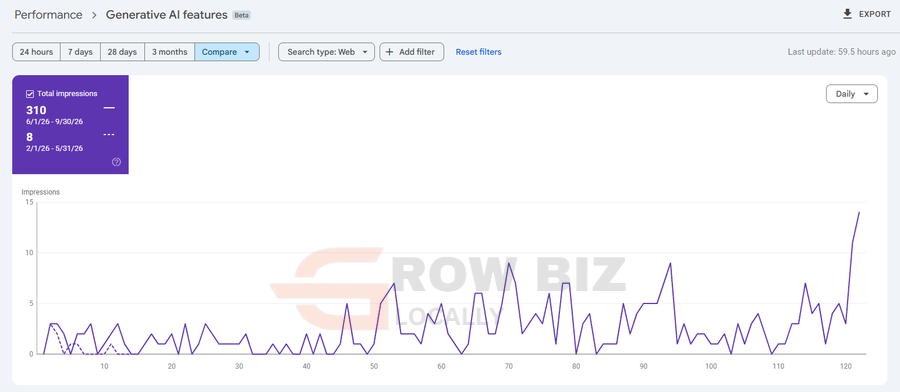Click the 8 impressions comparison value
The image size is (900, 392).
[x=29, y=137]
